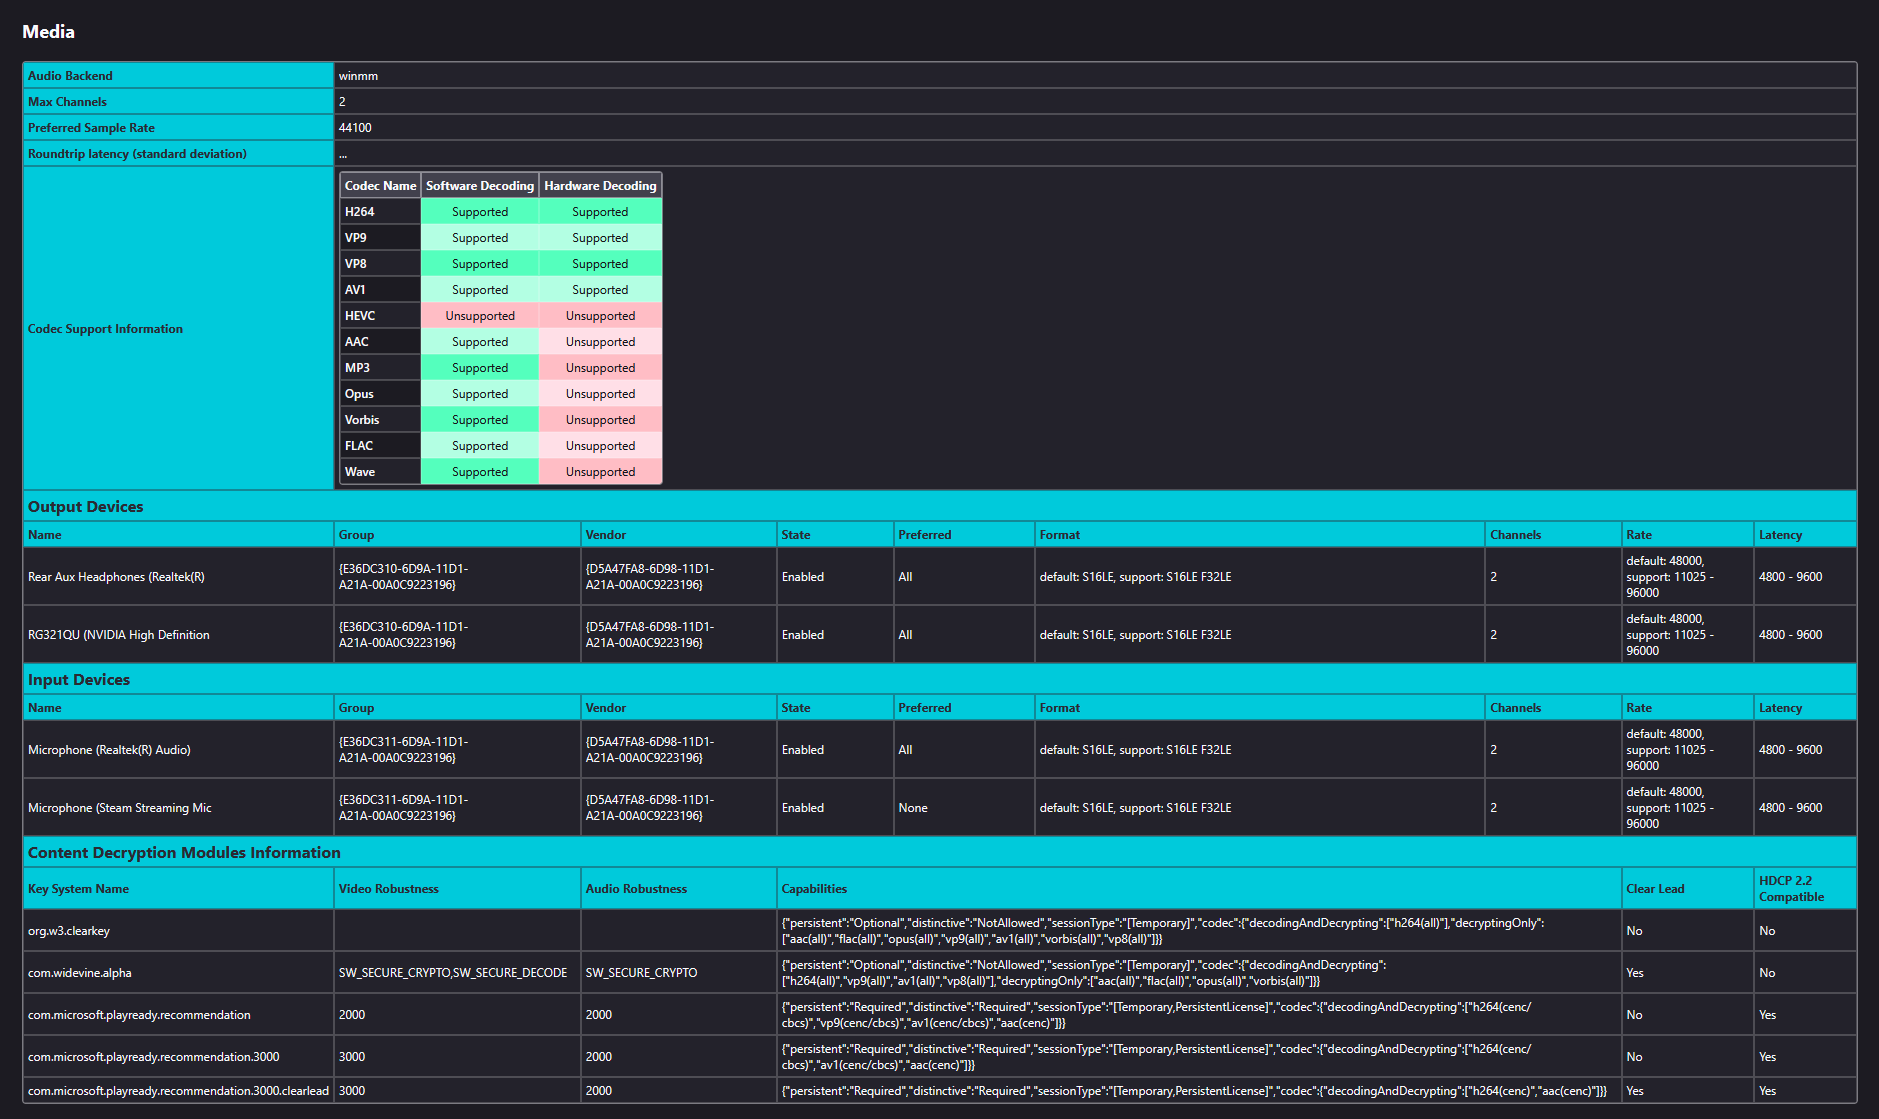Click the Software Decoding column header
The width and height of the screenshot is (1879, 1119).
coord(480,186)
